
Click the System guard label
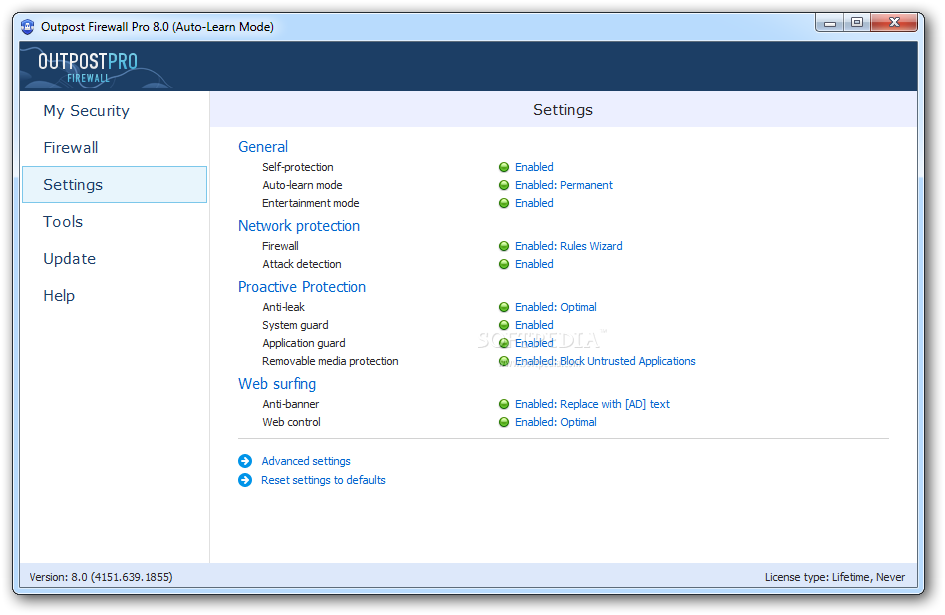pyautogui.click(x=295, y=325)
